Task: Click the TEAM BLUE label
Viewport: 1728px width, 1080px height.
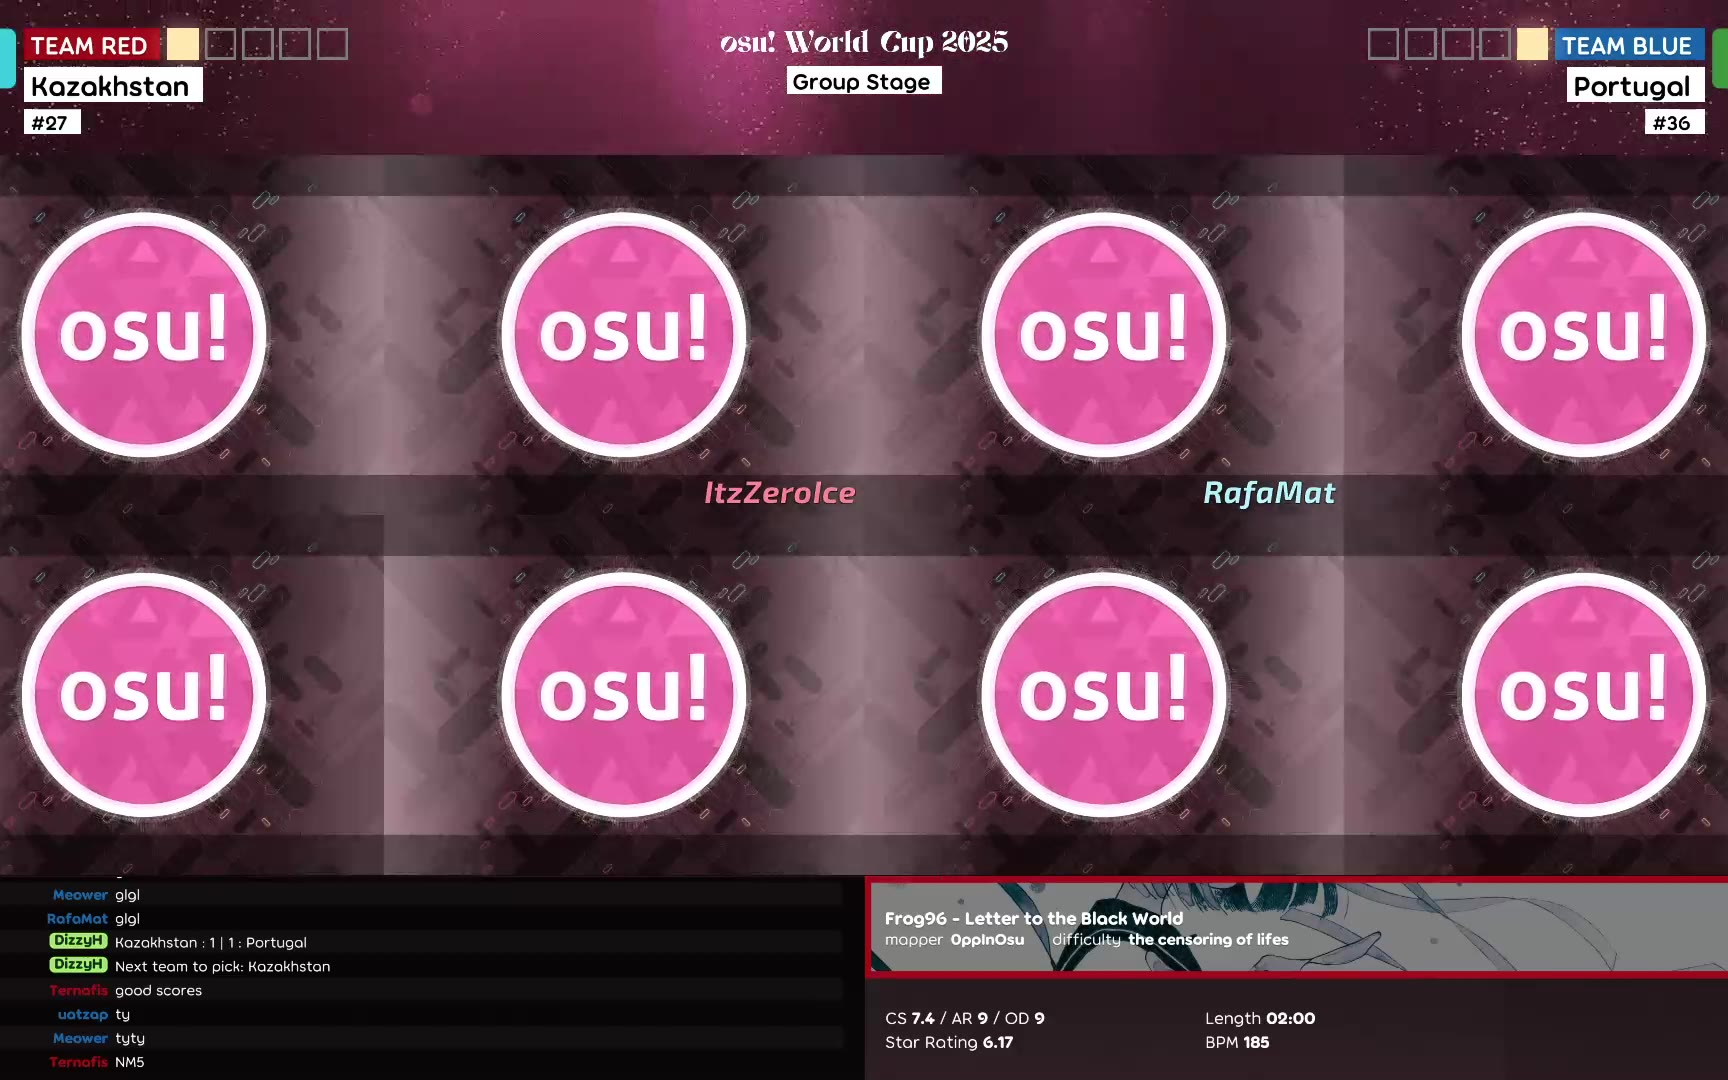Action: [x=1628, y=45]
